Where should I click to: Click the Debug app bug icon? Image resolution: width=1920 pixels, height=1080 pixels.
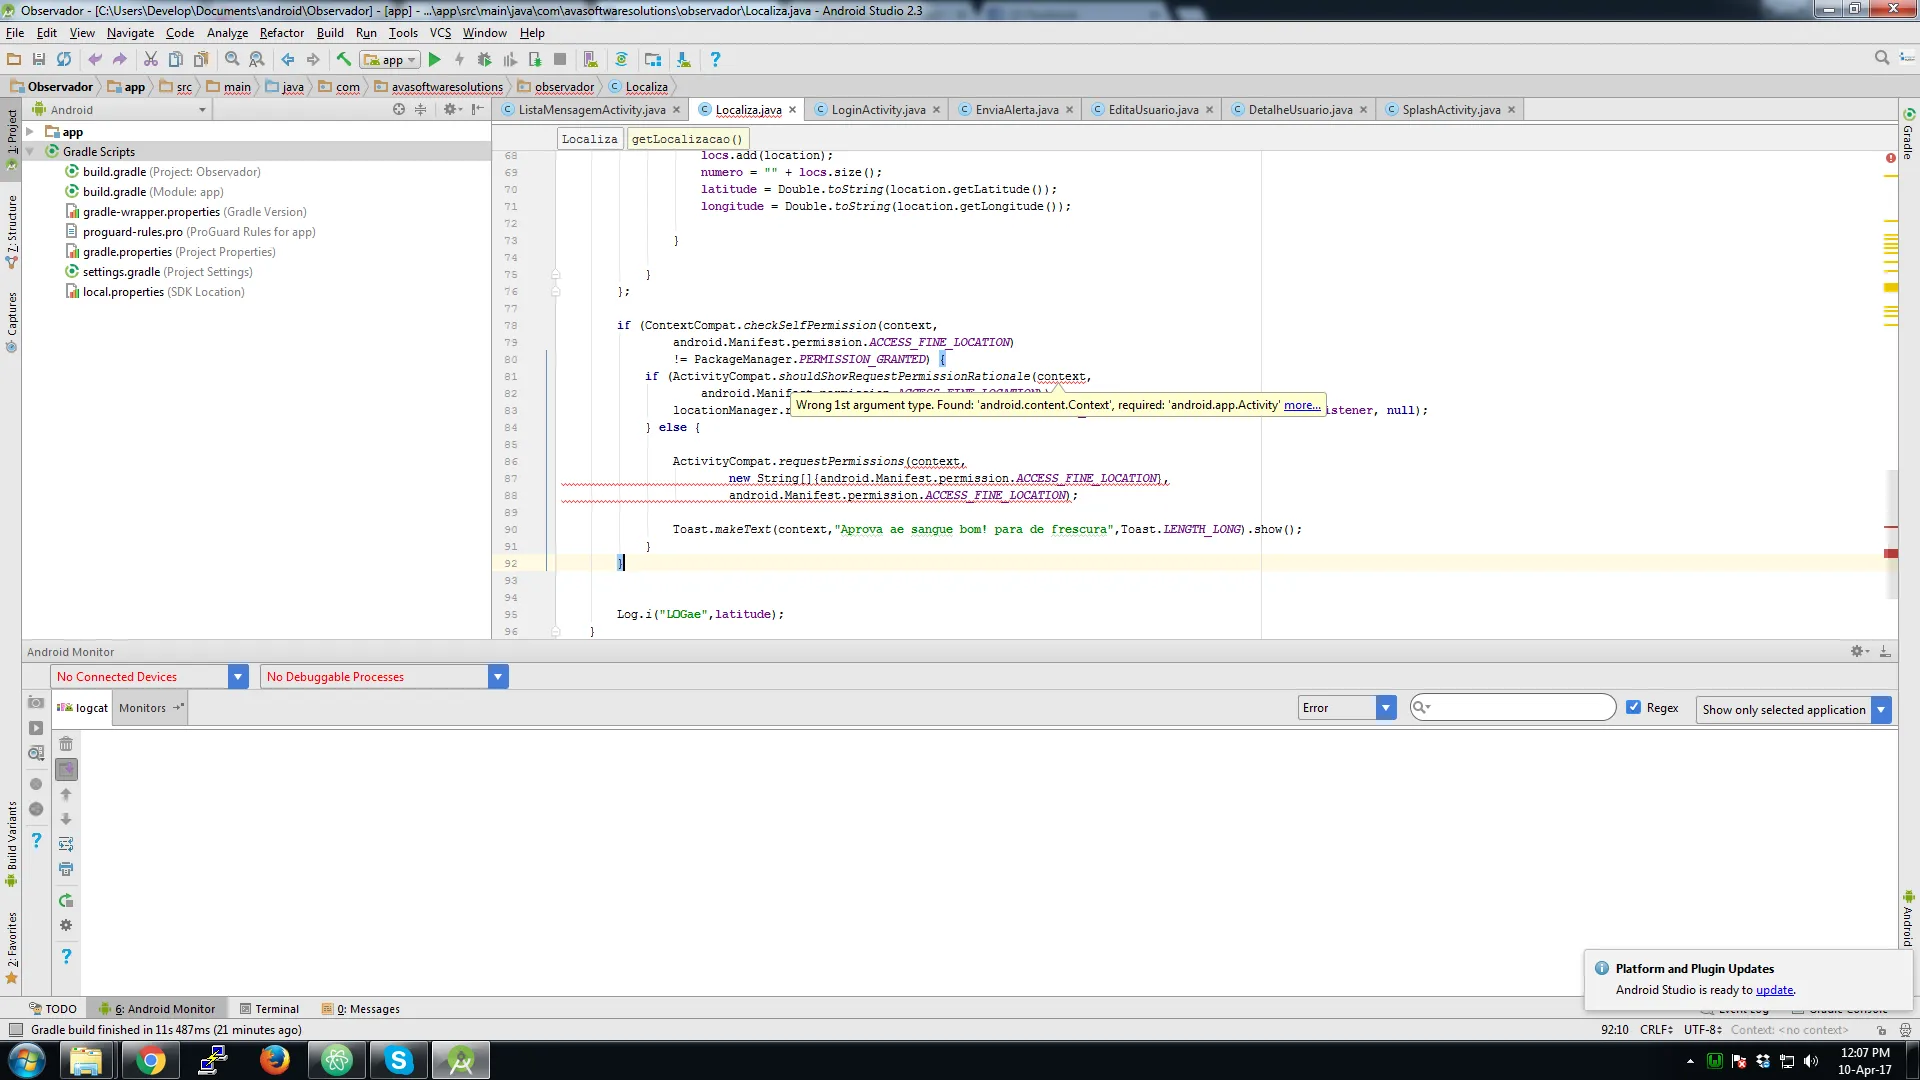pyautogui.click(x=485, y=60)
